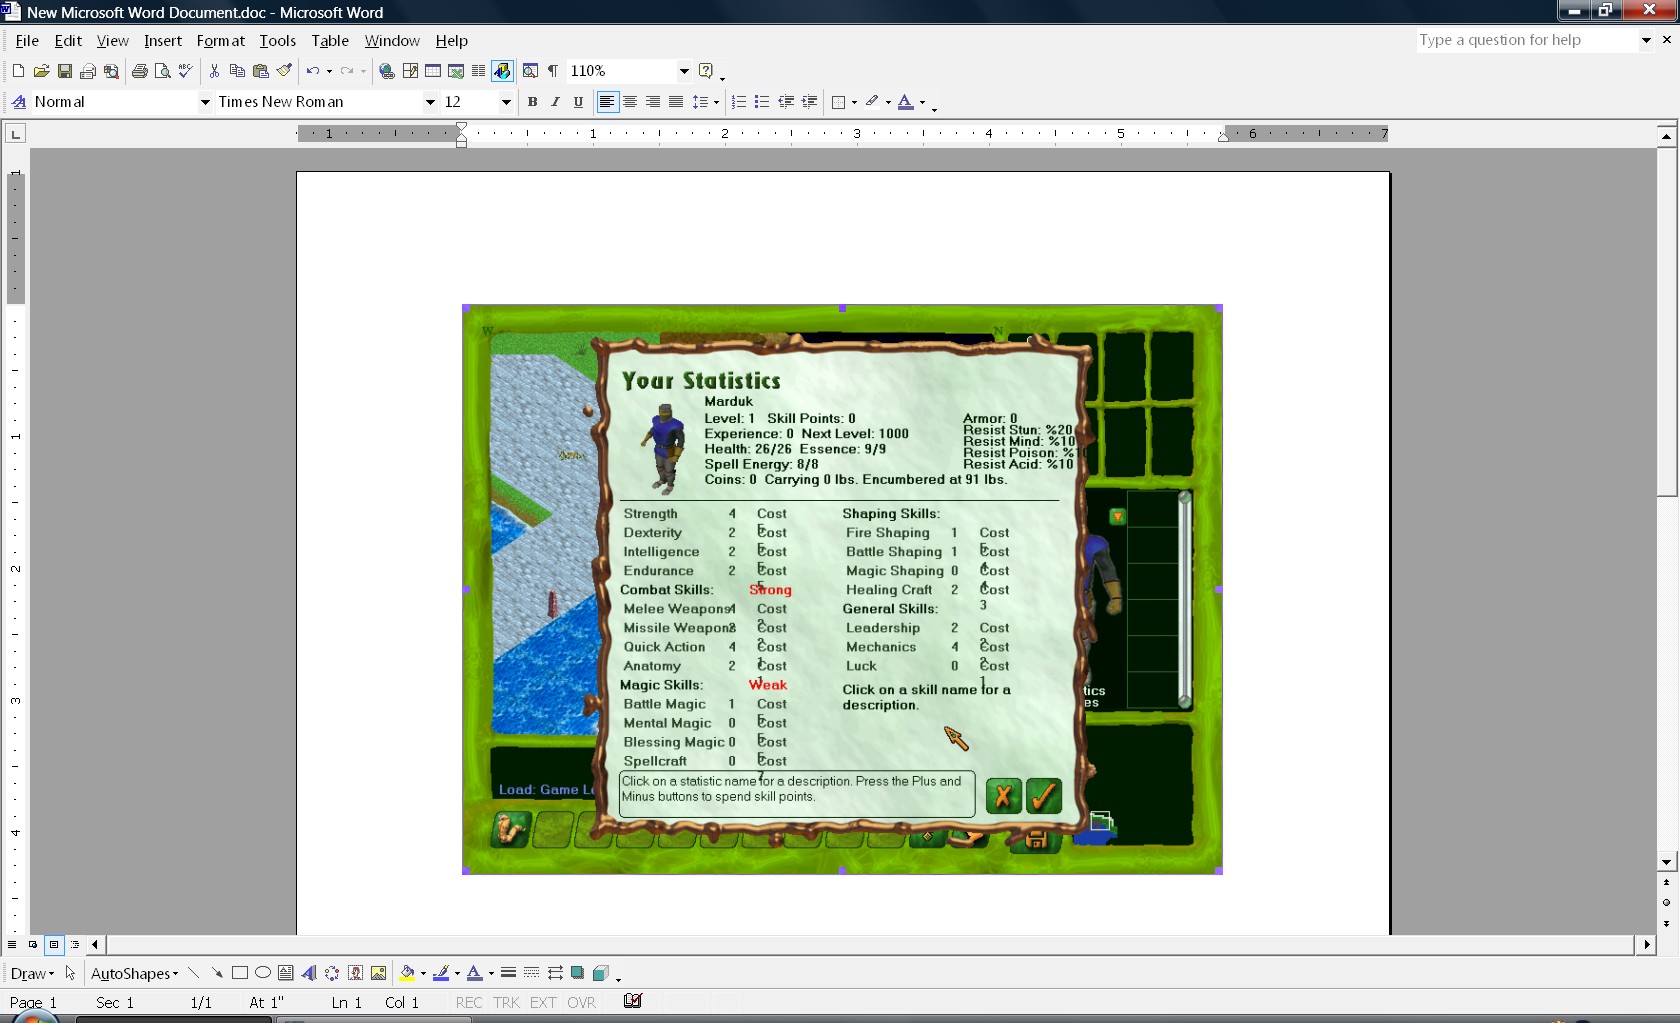Save the document with the Save icon
This screenshot has height=1023, width=1680.
click(64, 71)
